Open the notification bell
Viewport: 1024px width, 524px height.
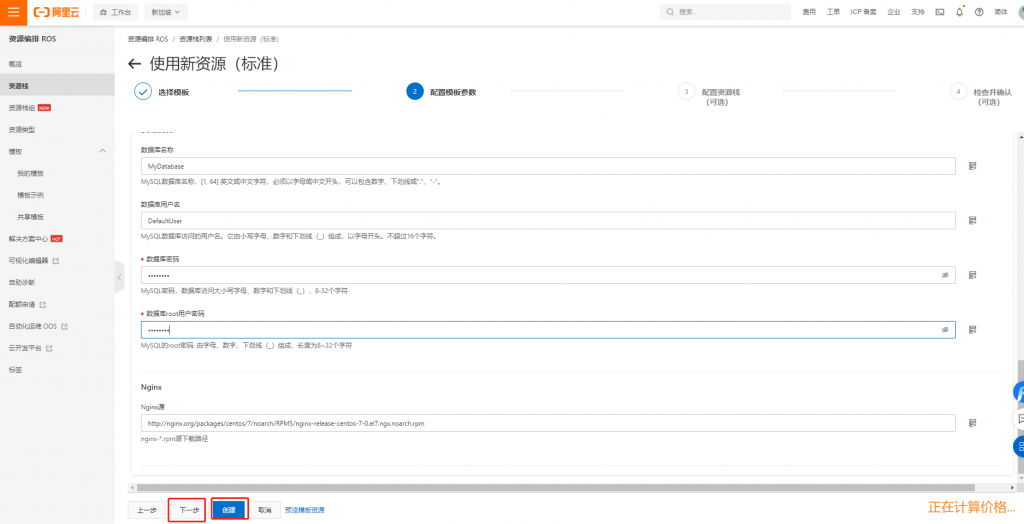click(x=959, y=12)
